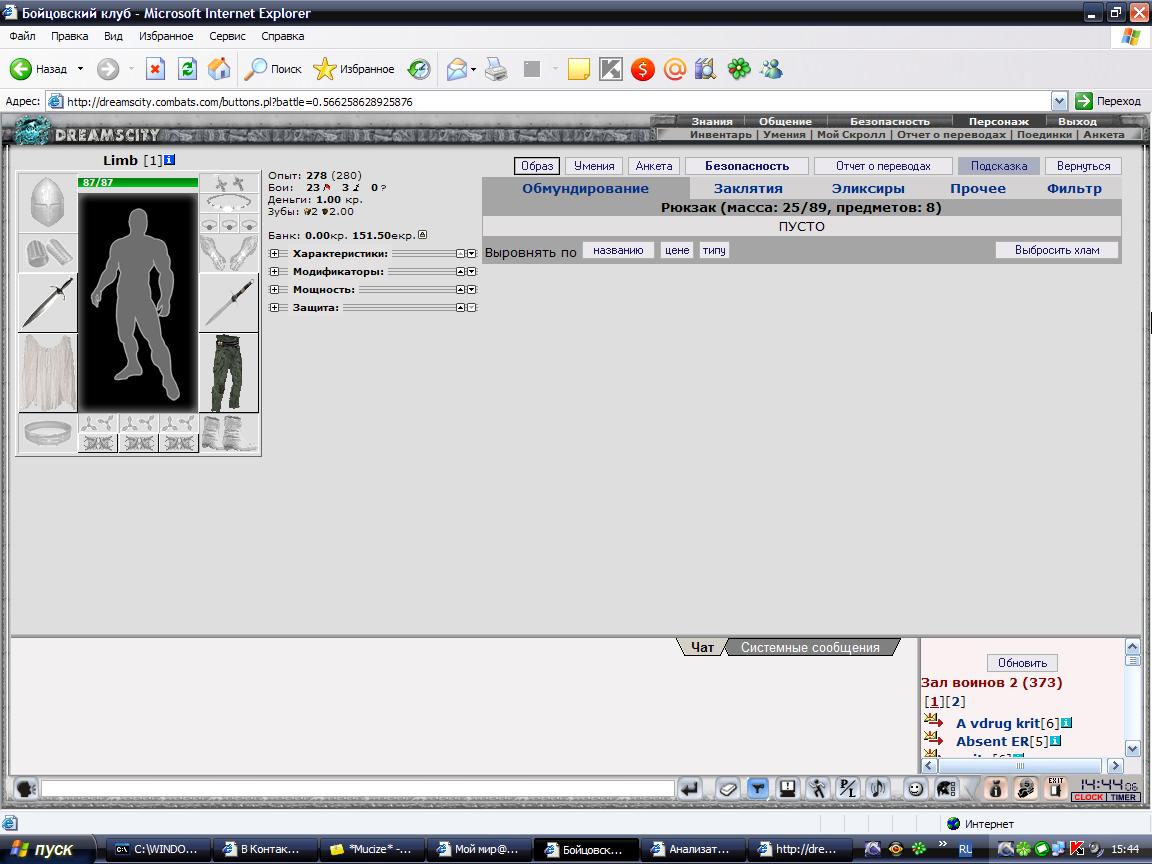Expand the Защита section
The height and width of the screenshot is (864, 1152).
pos(274,308)
